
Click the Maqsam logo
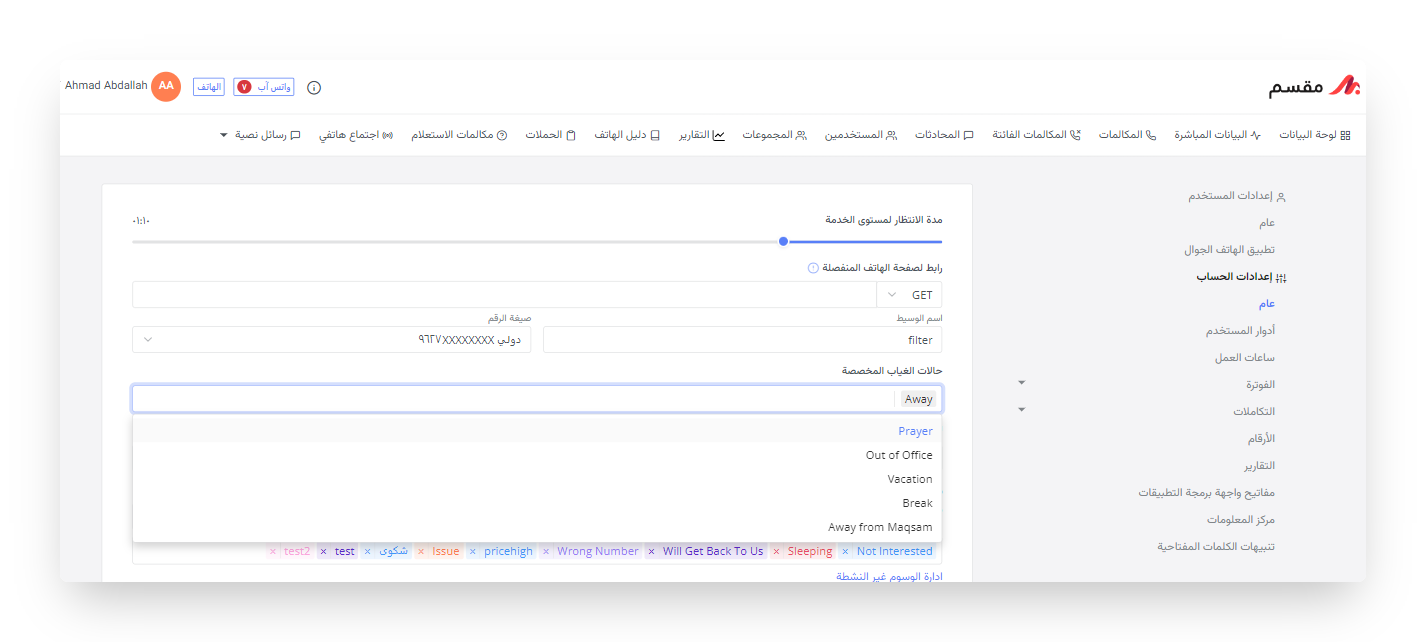[1314, 87]
